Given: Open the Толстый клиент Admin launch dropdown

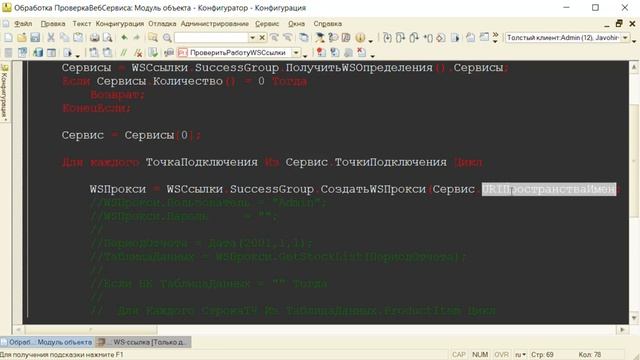Looking at the screenshot, I should (625, 38).
